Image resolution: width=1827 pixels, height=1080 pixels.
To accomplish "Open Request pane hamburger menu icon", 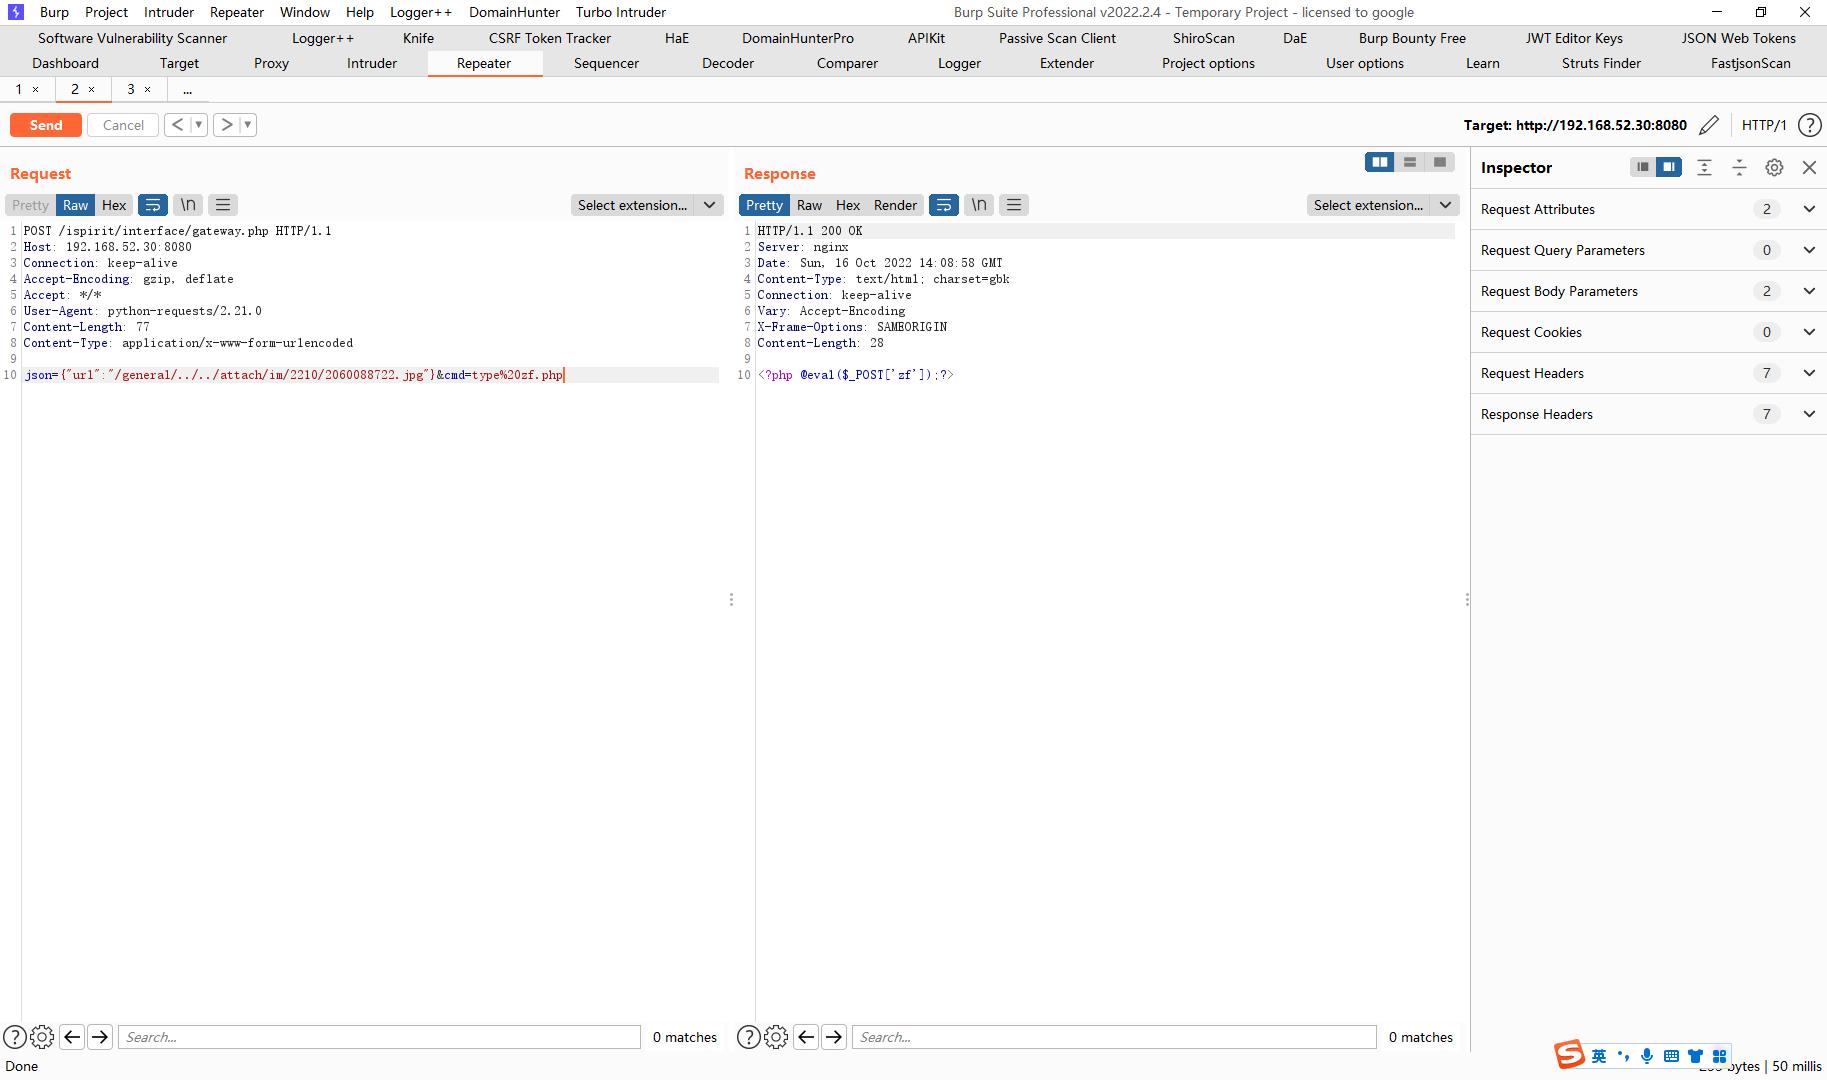I will [x=223, y=205].
